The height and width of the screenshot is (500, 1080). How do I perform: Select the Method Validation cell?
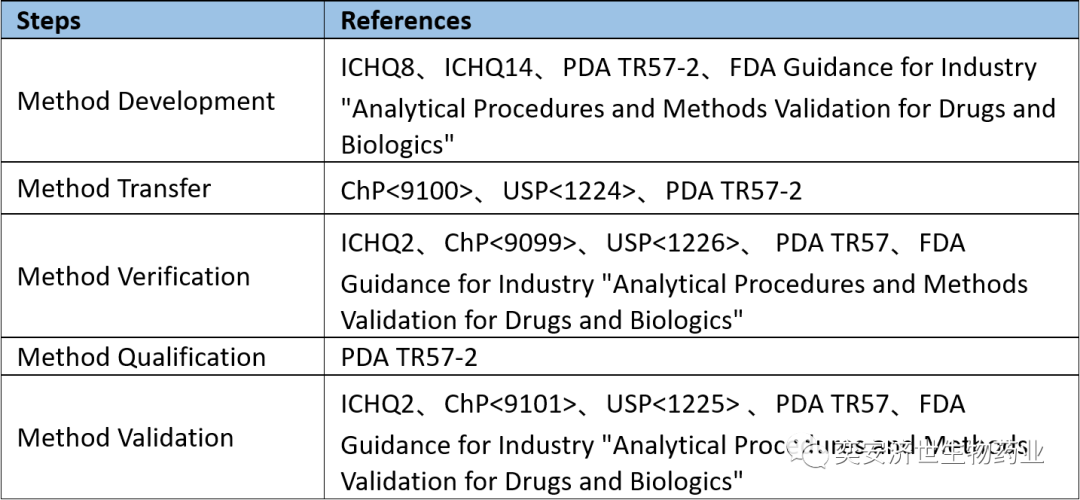126,438
